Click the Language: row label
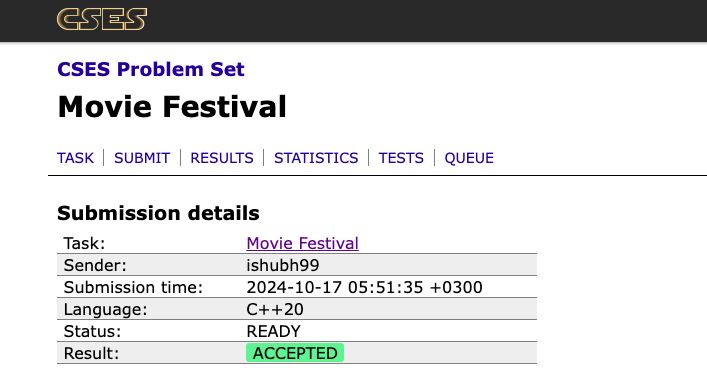707x378 pixels. 106,309
